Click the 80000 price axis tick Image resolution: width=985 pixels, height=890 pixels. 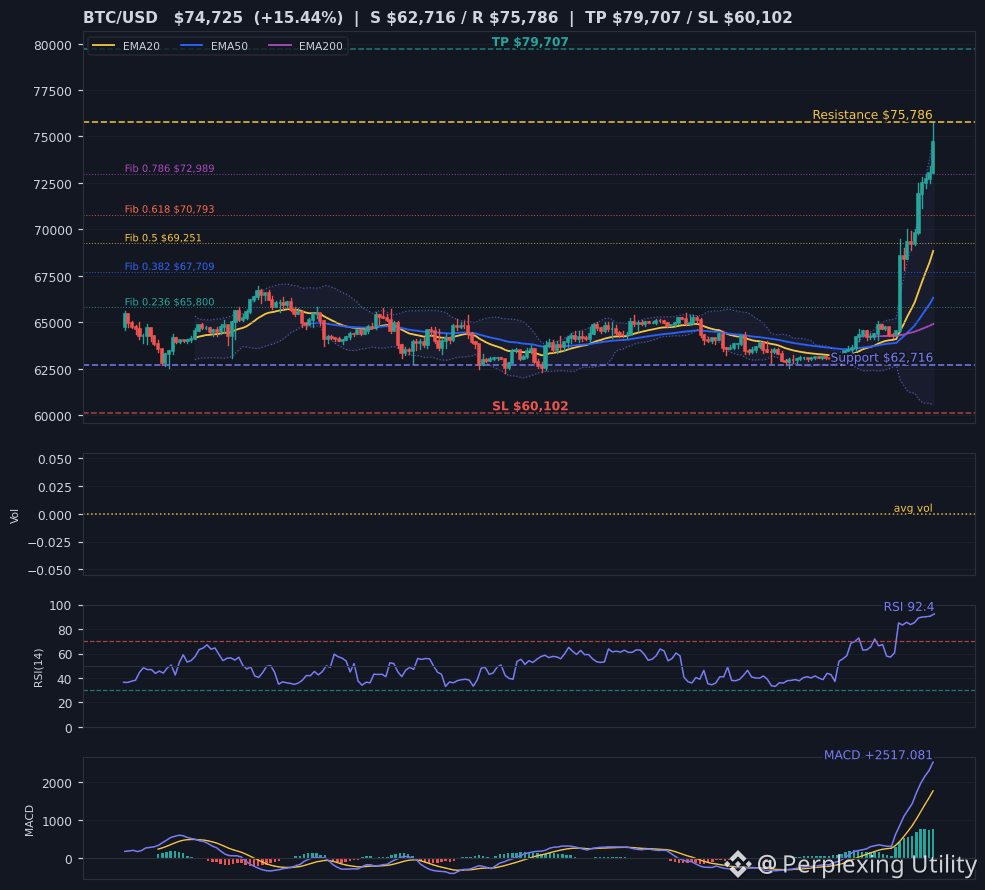53,45
